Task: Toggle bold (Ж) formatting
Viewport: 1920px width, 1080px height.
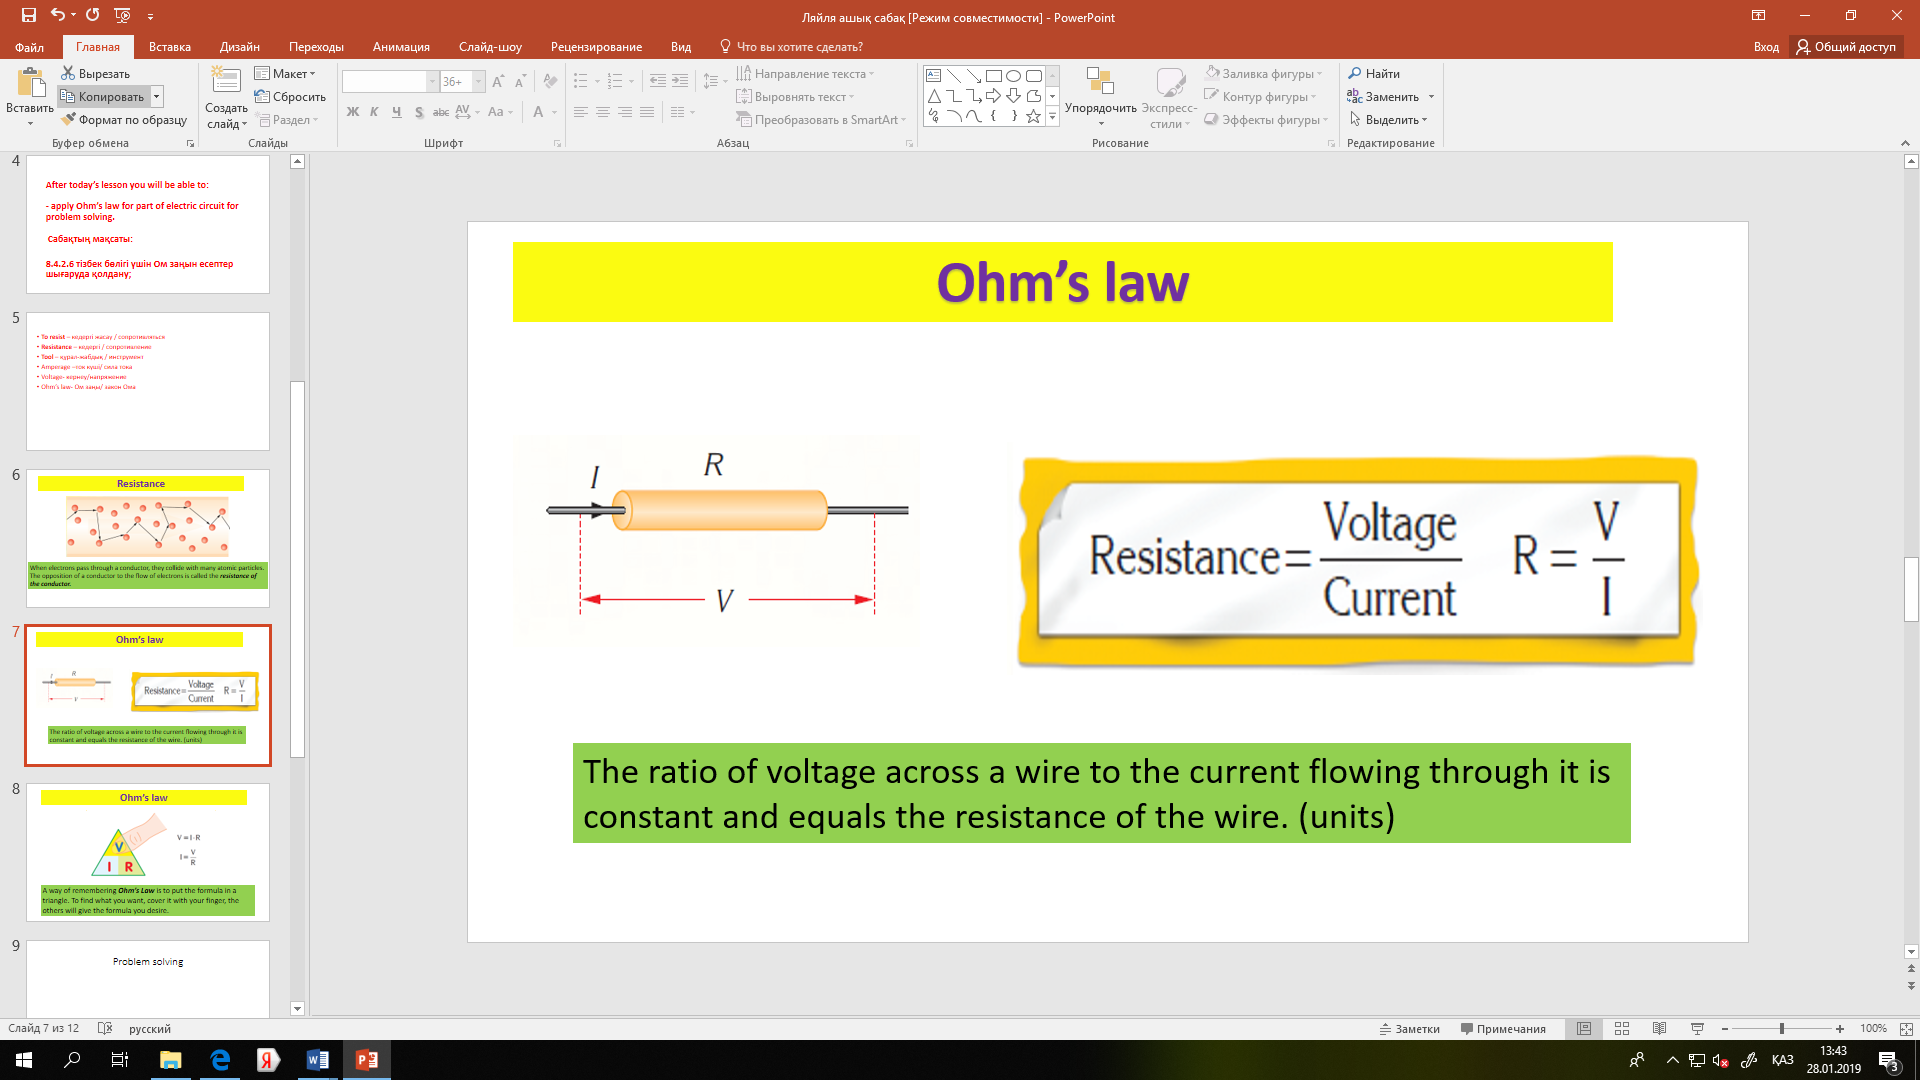Action: tap(352, 112)
